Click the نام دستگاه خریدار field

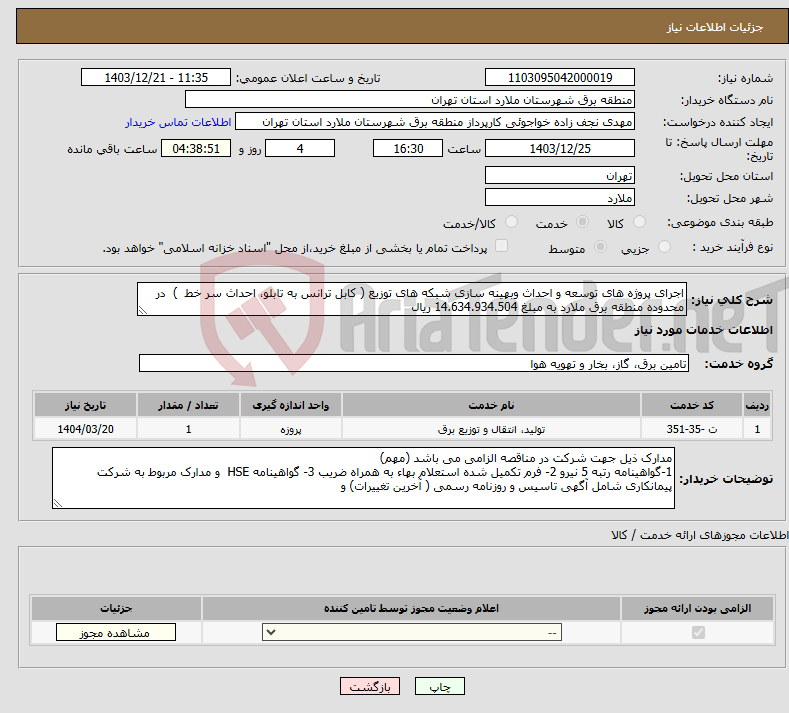410,100
